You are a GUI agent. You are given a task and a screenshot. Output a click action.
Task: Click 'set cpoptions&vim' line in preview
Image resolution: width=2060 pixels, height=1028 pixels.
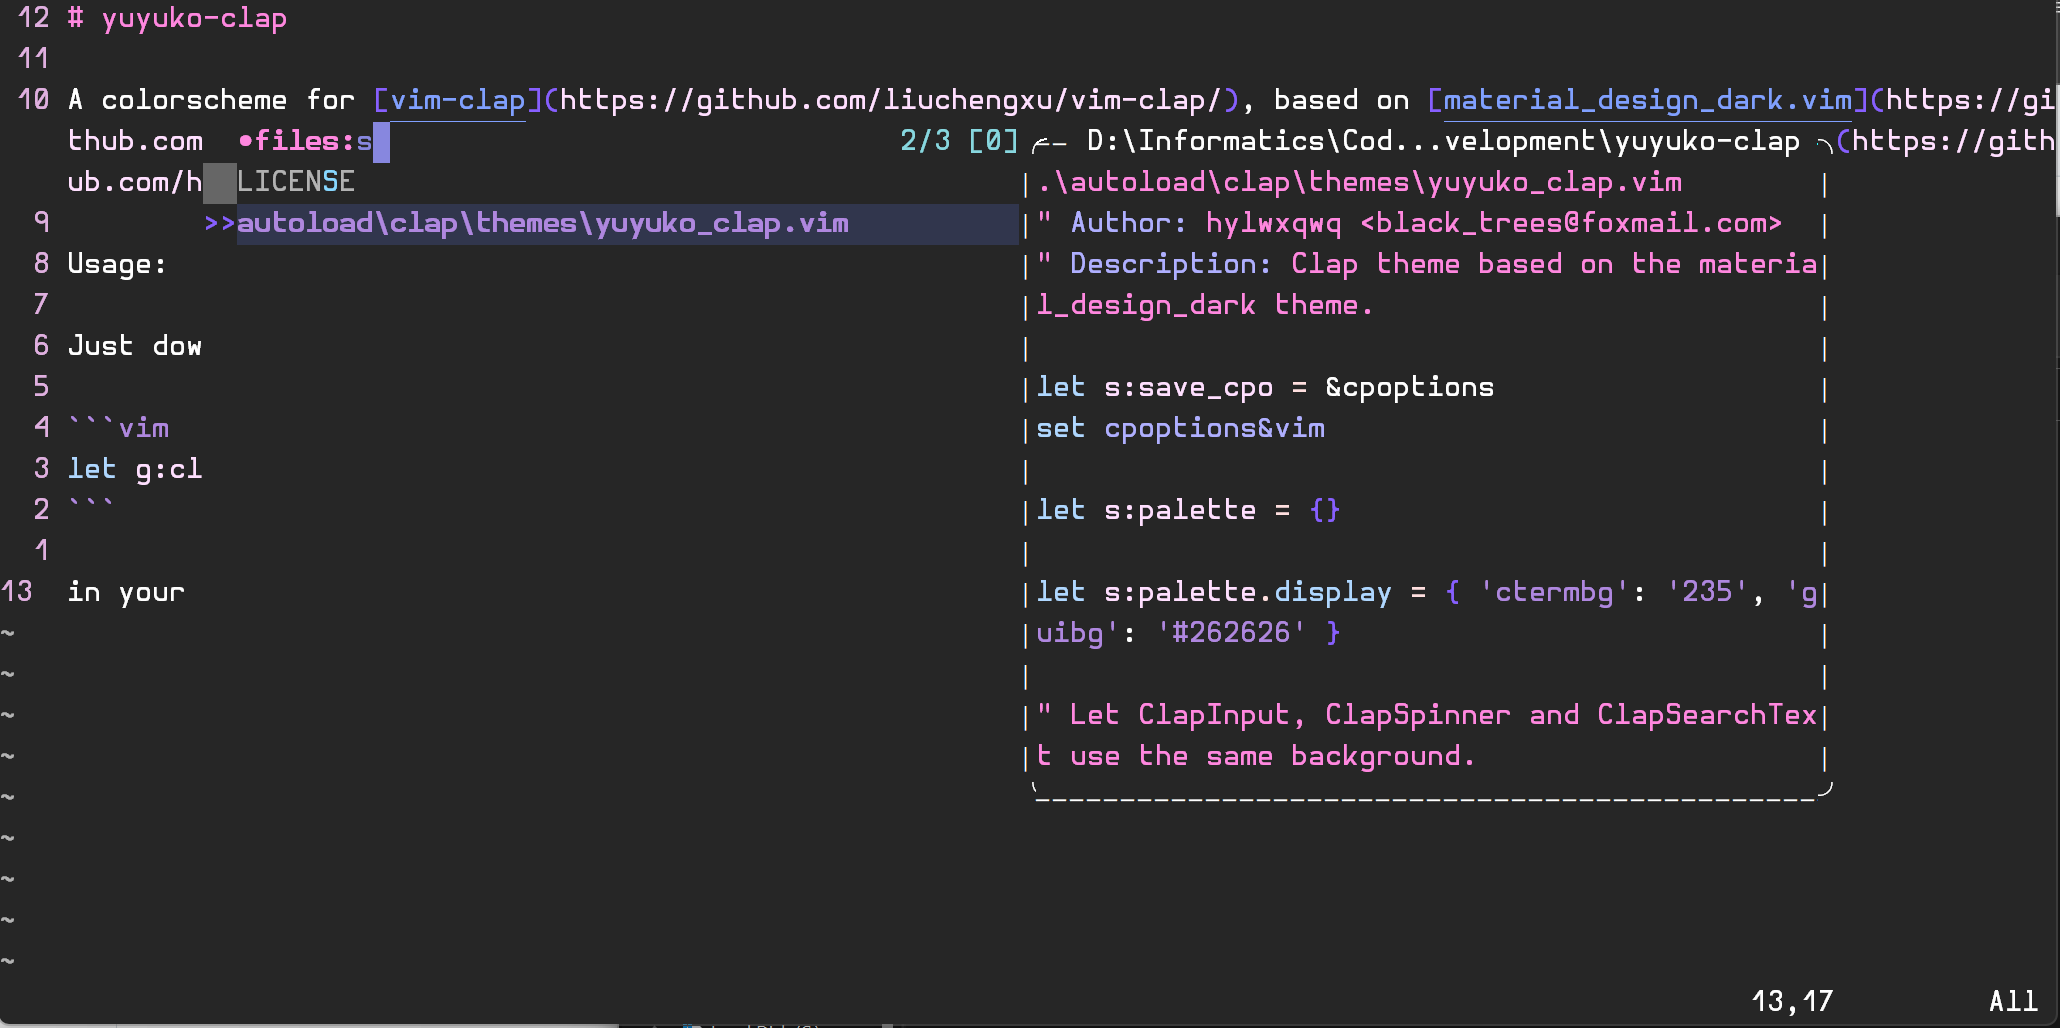[1180, 428]
